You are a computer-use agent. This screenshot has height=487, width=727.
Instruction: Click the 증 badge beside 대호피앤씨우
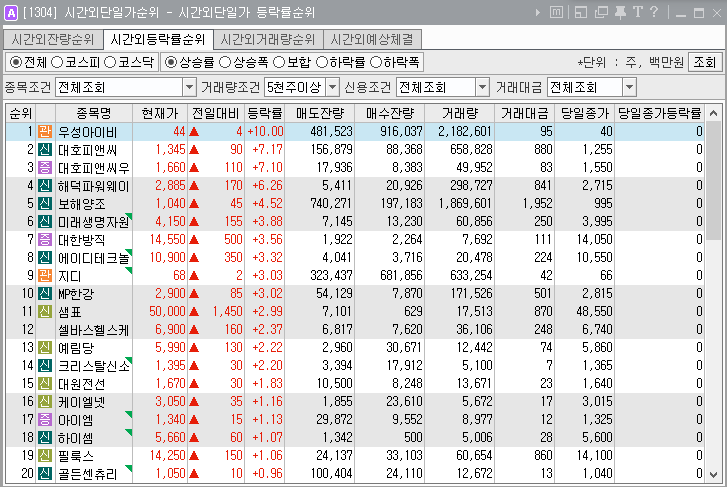tap(45, 167)
